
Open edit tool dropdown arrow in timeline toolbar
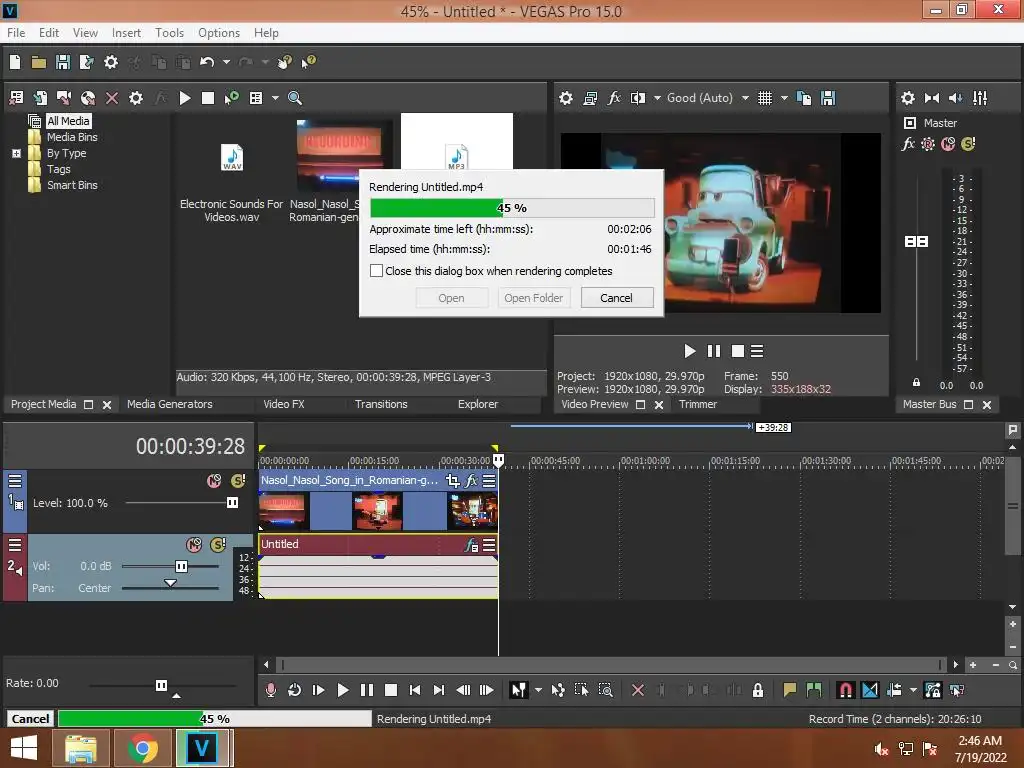538,690
